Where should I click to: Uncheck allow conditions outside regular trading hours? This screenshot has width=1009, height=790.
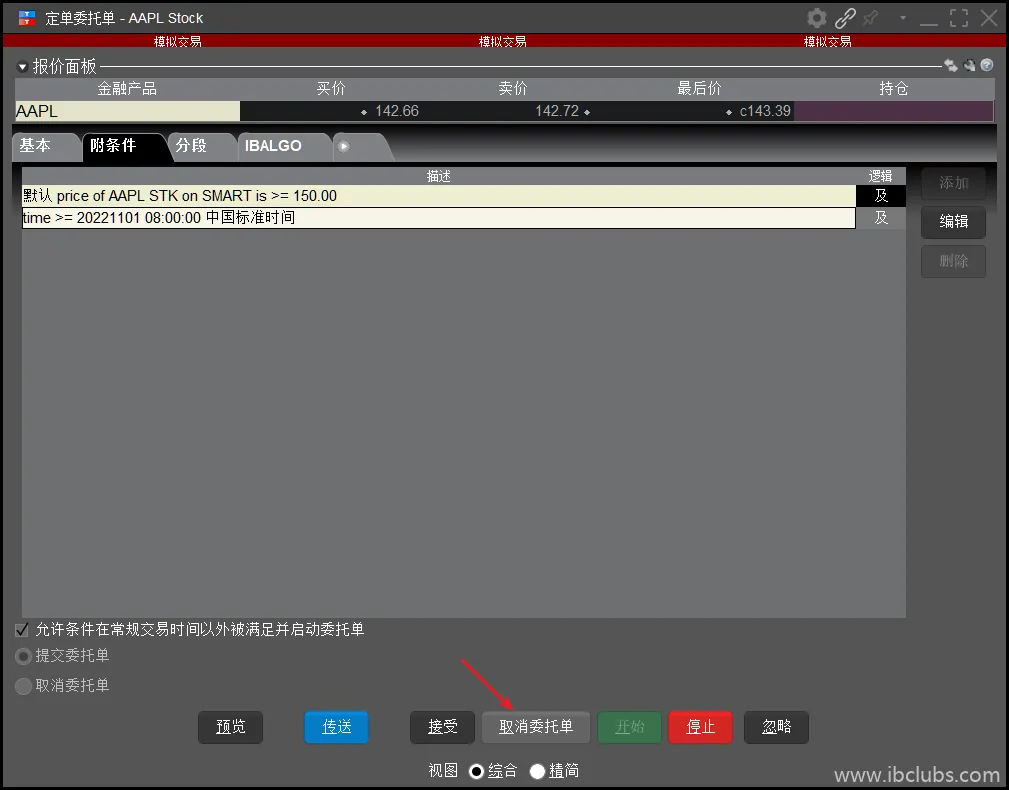coord(22,630)
